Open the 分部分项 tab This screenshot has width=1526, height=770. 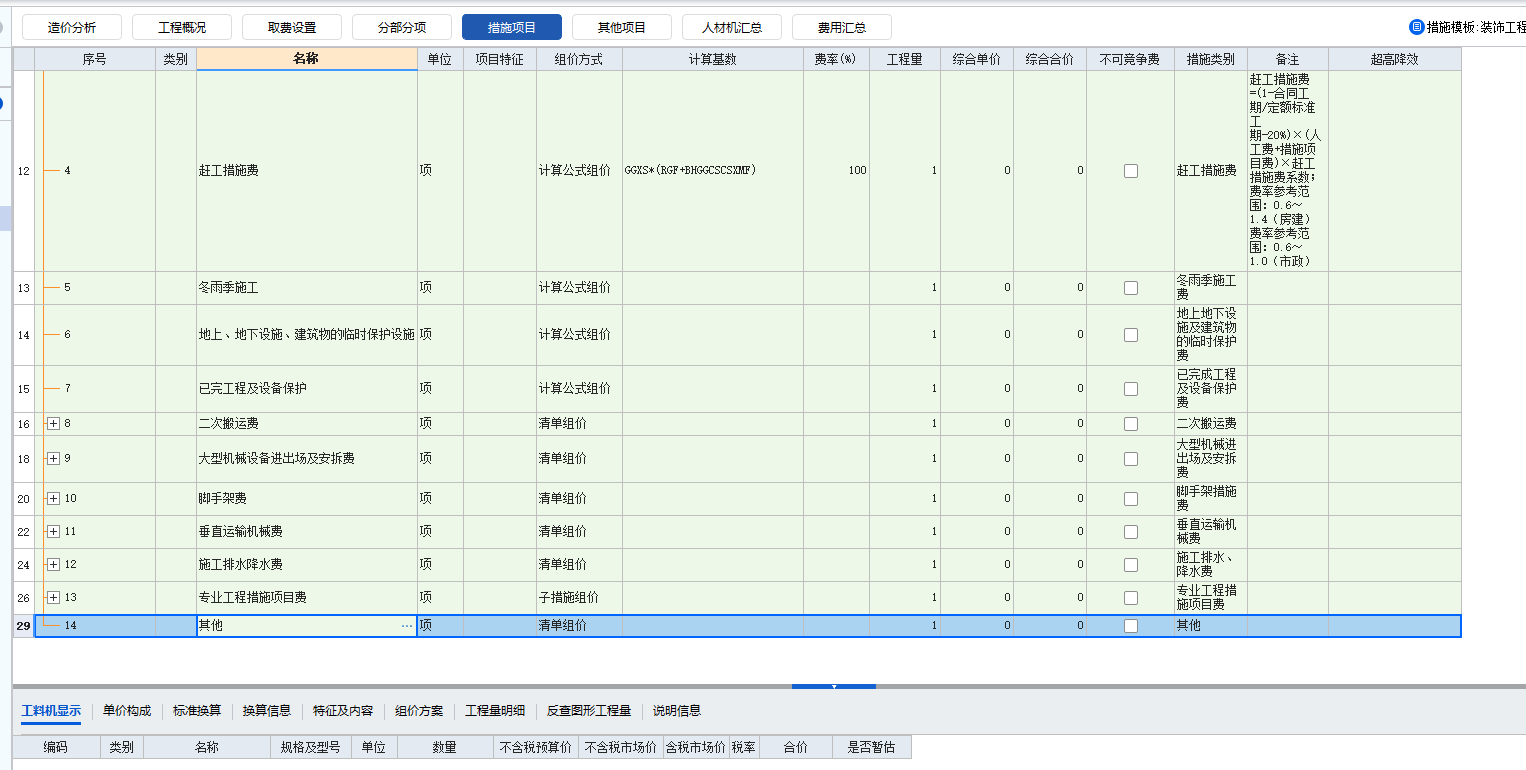[401, 26]
